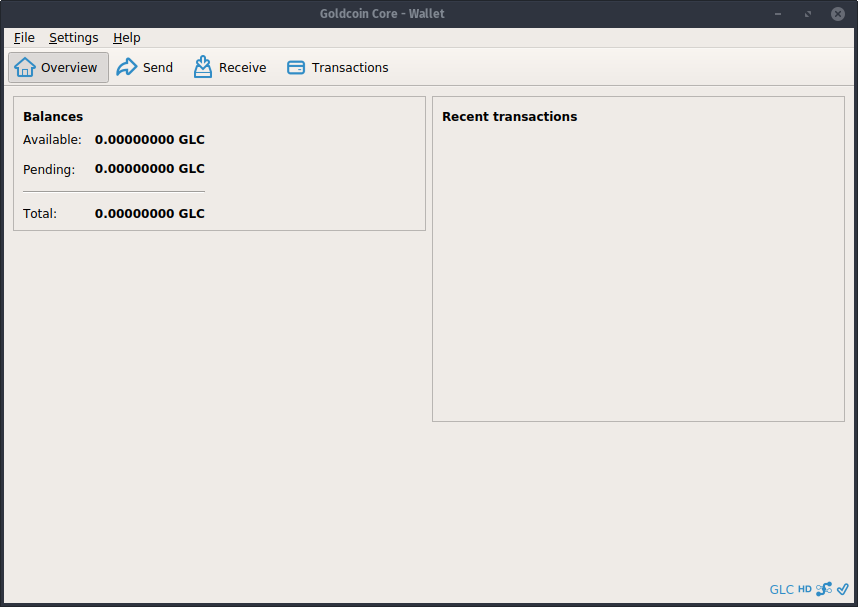
Task: Close the Goldcoin Core window
Action: (x=838, y=14)
